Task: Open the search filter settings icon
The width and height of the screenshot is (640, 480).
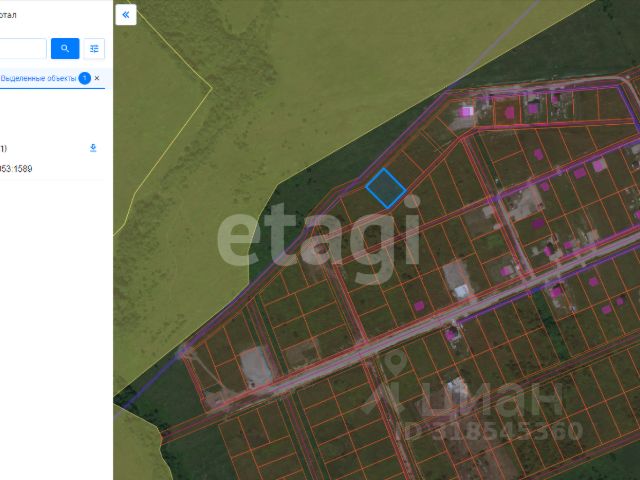Action: point(94,49)
